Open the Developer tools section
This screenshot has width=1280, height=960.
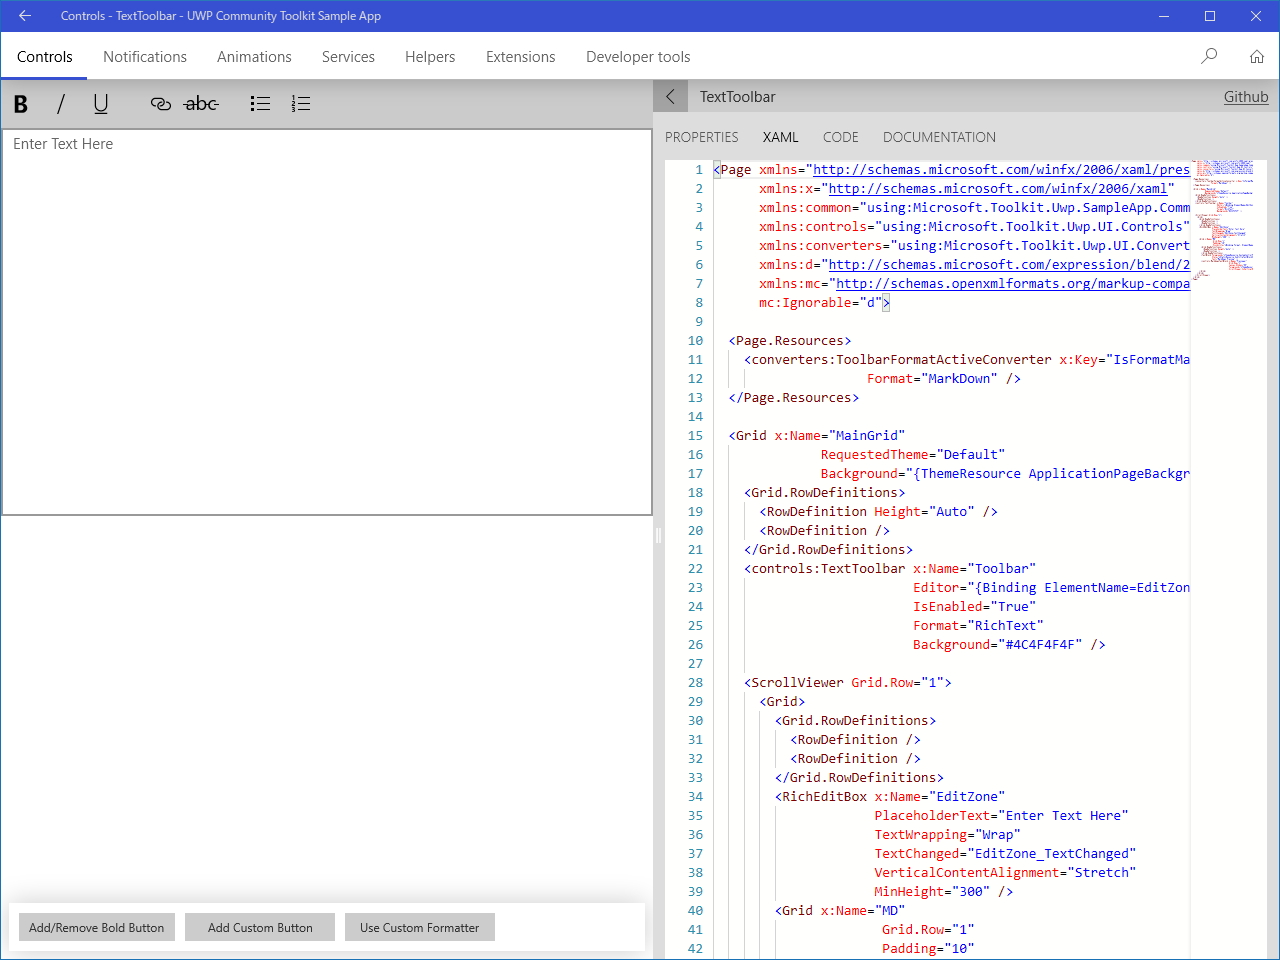click(637, 57)
